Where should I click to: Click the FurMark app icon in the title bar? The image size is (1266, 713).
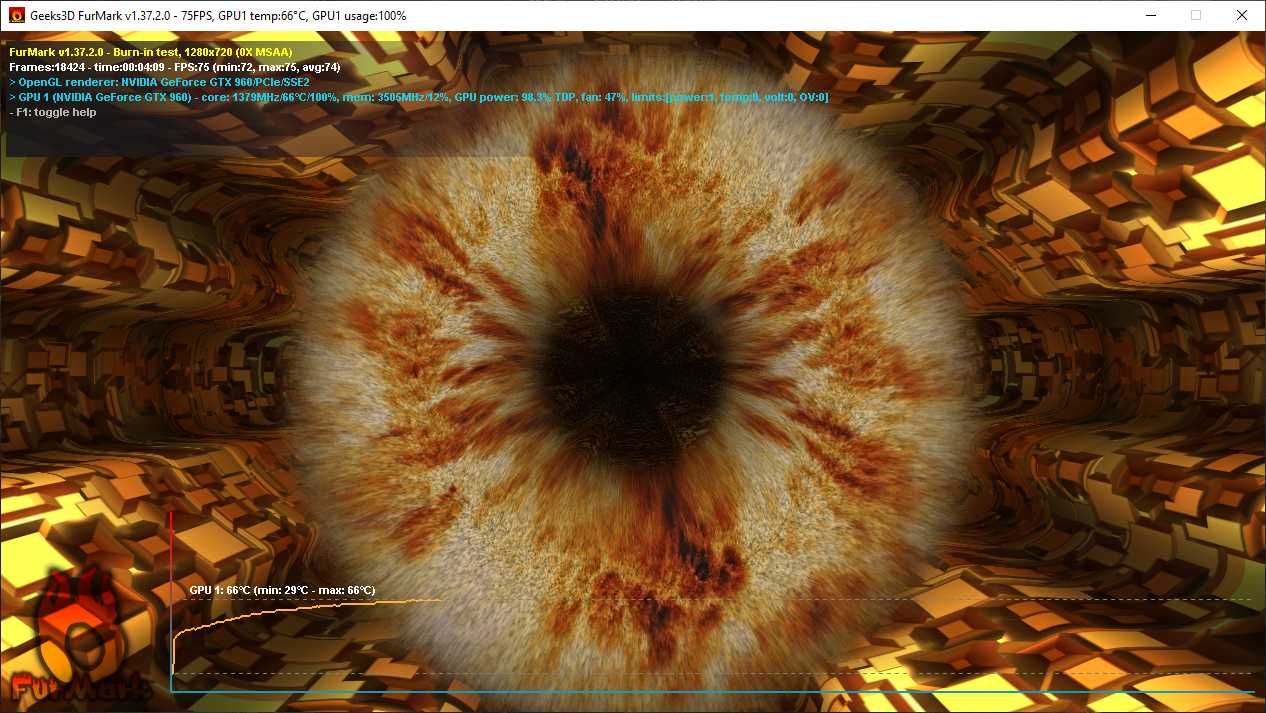[x=16, y=15]
